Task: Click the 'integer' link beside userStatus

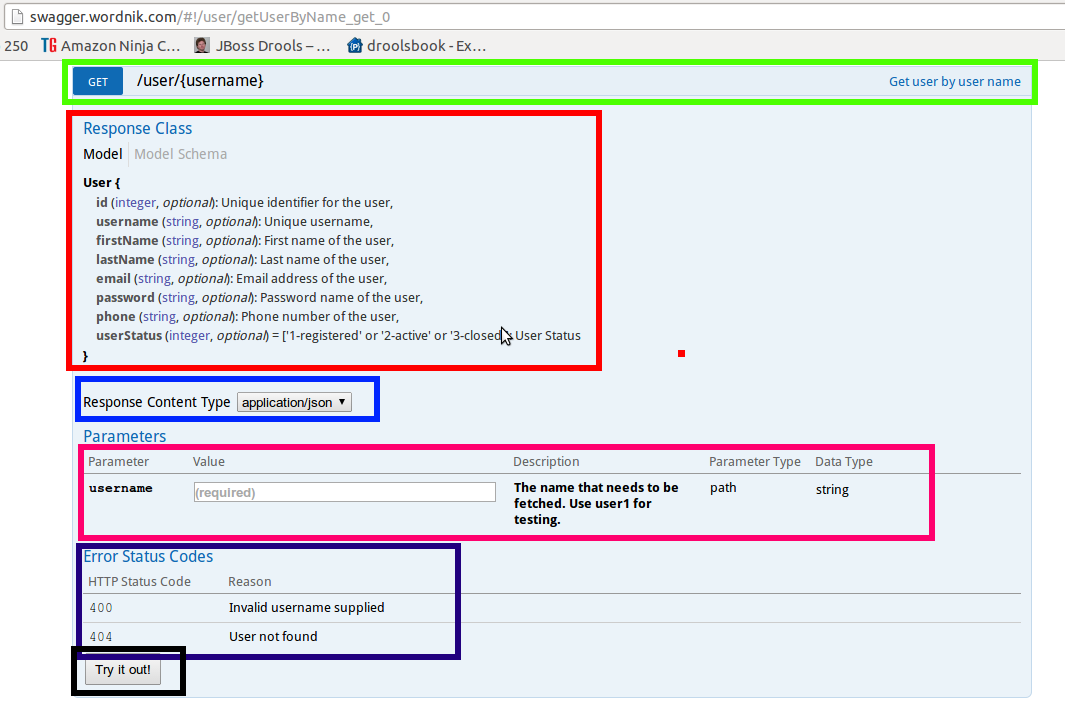Action: 189,335
